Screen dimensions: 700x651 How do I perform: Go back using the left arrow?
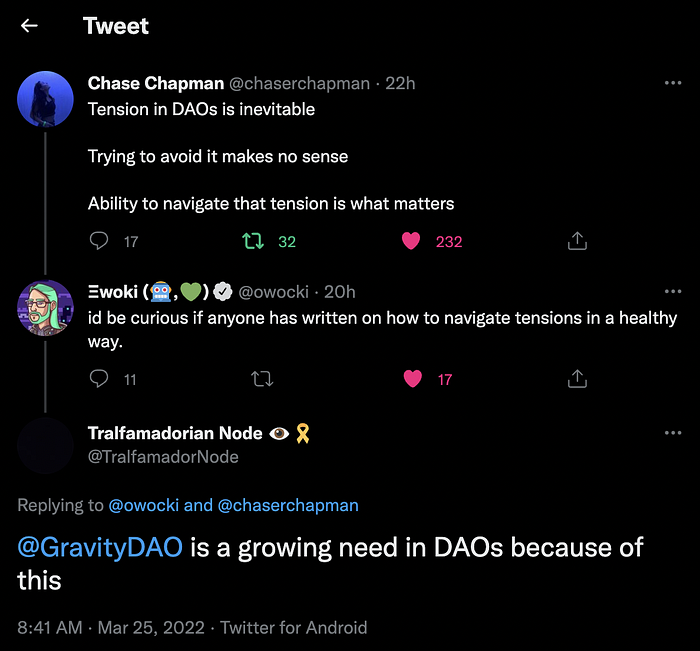29,25
